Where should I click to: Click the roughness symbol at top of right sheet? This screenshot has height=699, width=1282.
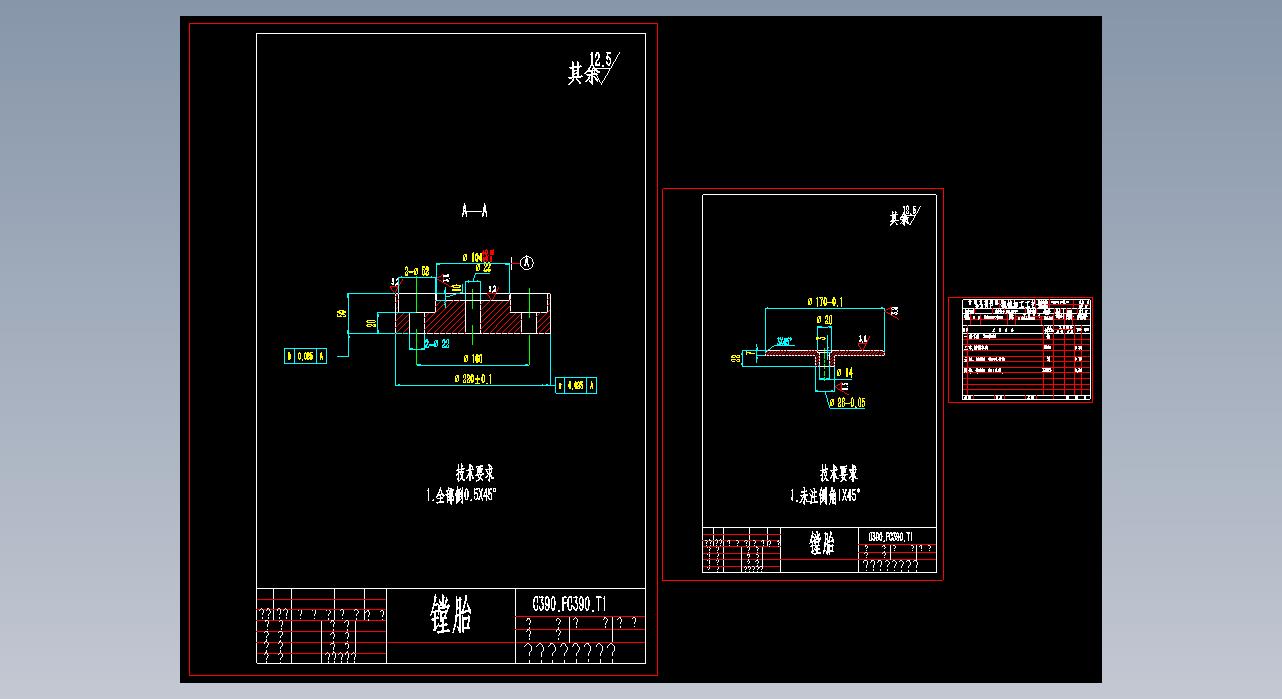tap(908, 214)
